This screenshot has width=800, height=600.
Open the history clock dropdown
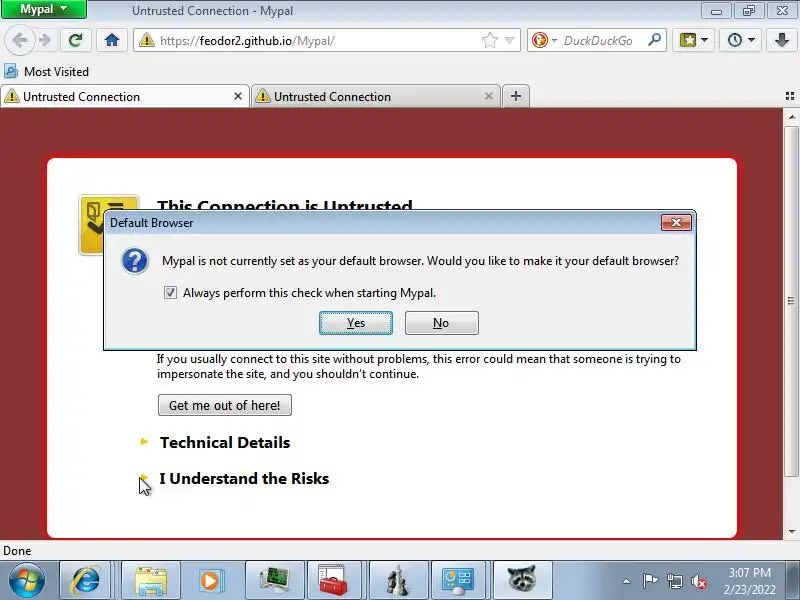pos(741,40)
